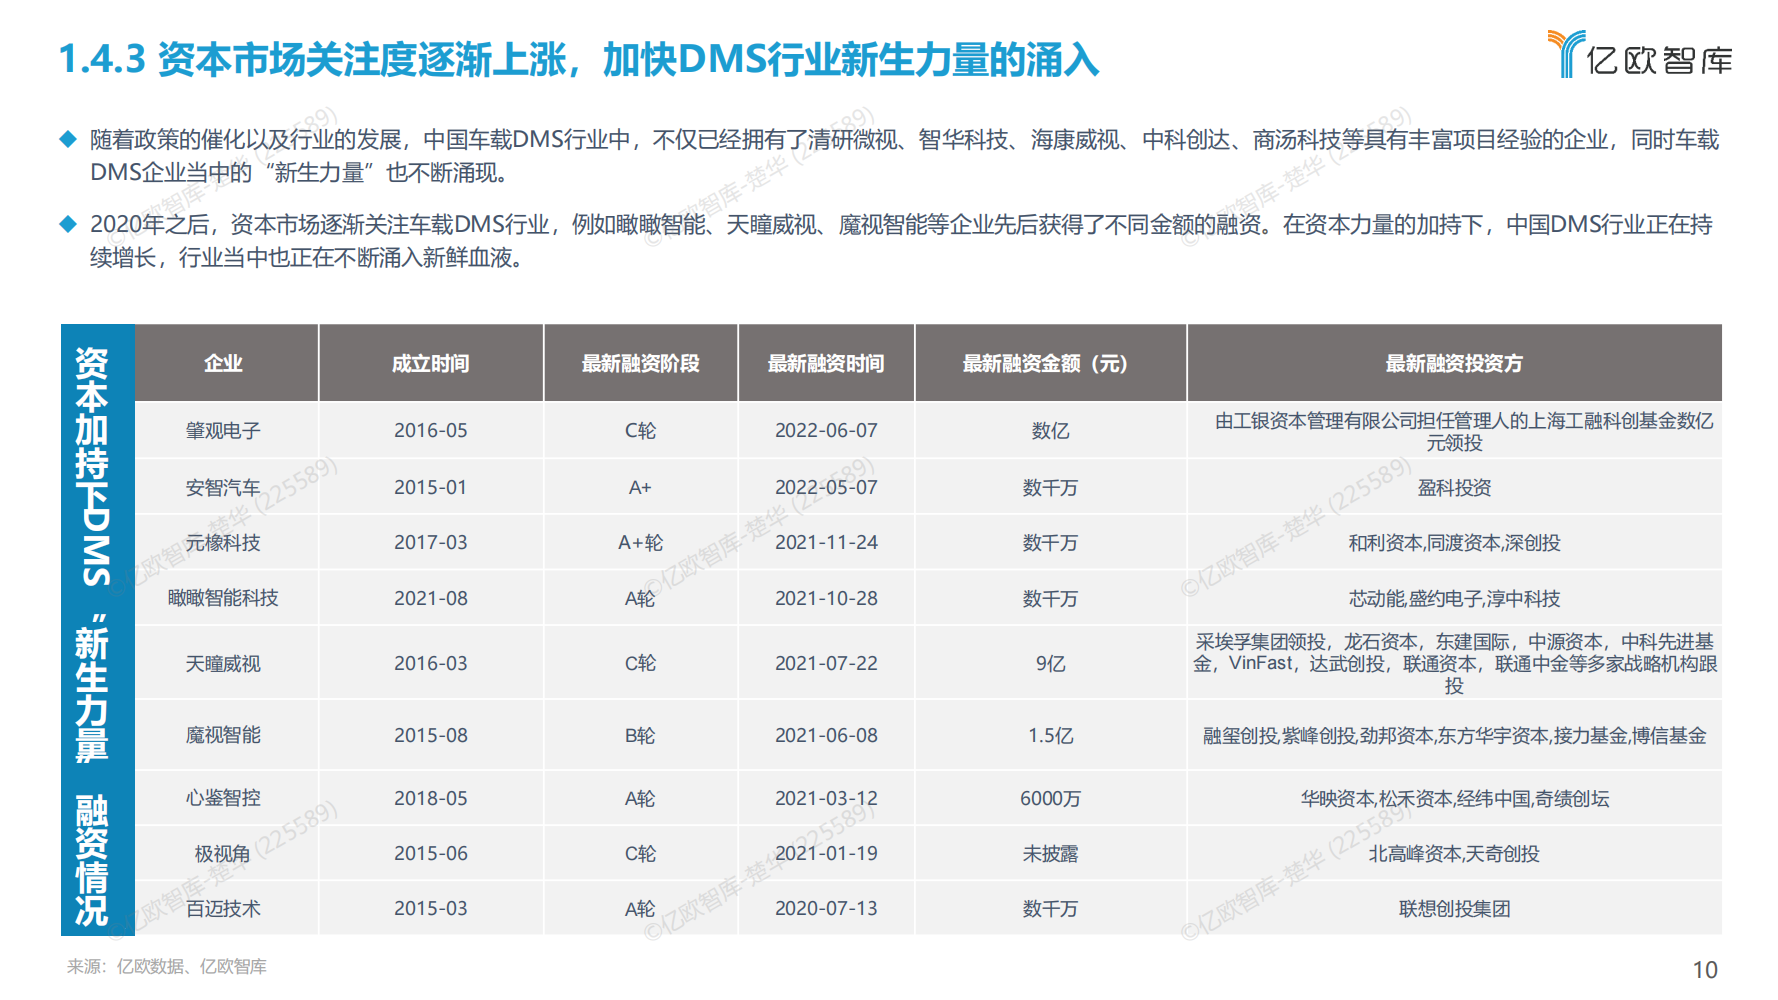Click investor cell 芯动能,盛约电子,淳中科技
Image resolution: width=1778 pixels, height=1000 pixels.
[x=1454, y=598]
